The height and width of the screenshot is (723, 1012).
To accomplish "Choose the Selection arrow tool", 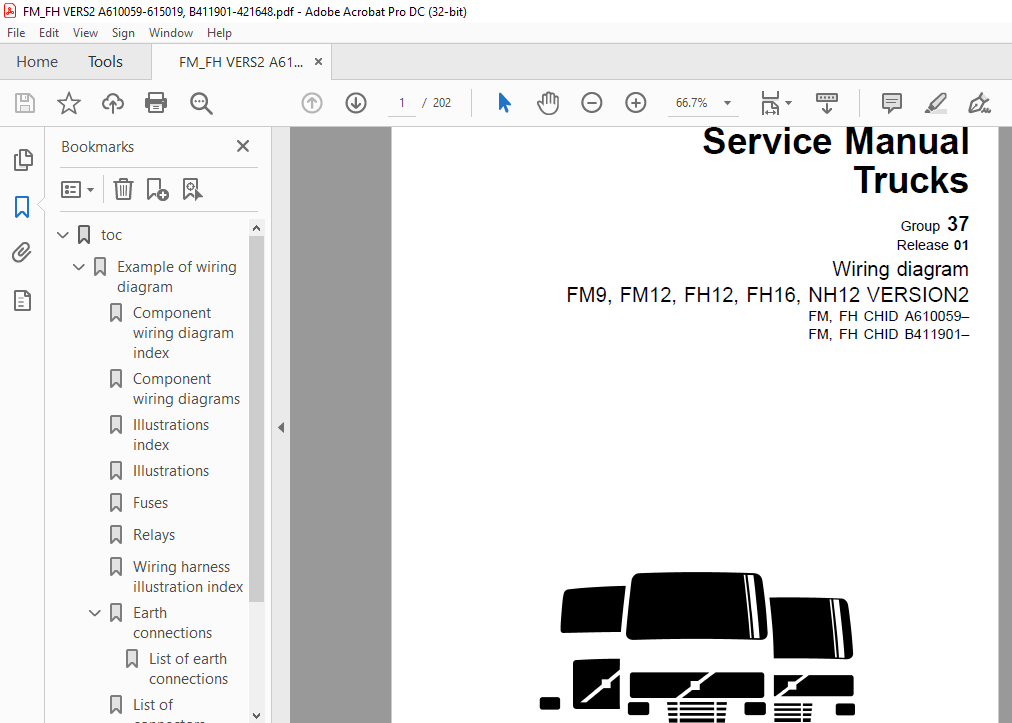I will (x=504, y=103).
